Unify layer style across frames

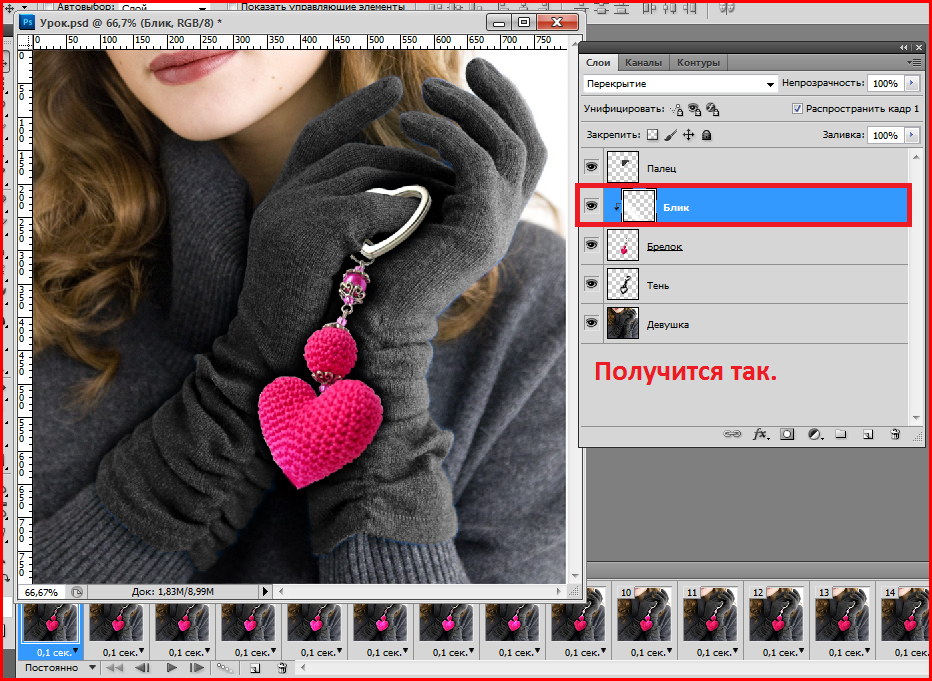click(713, 109)
